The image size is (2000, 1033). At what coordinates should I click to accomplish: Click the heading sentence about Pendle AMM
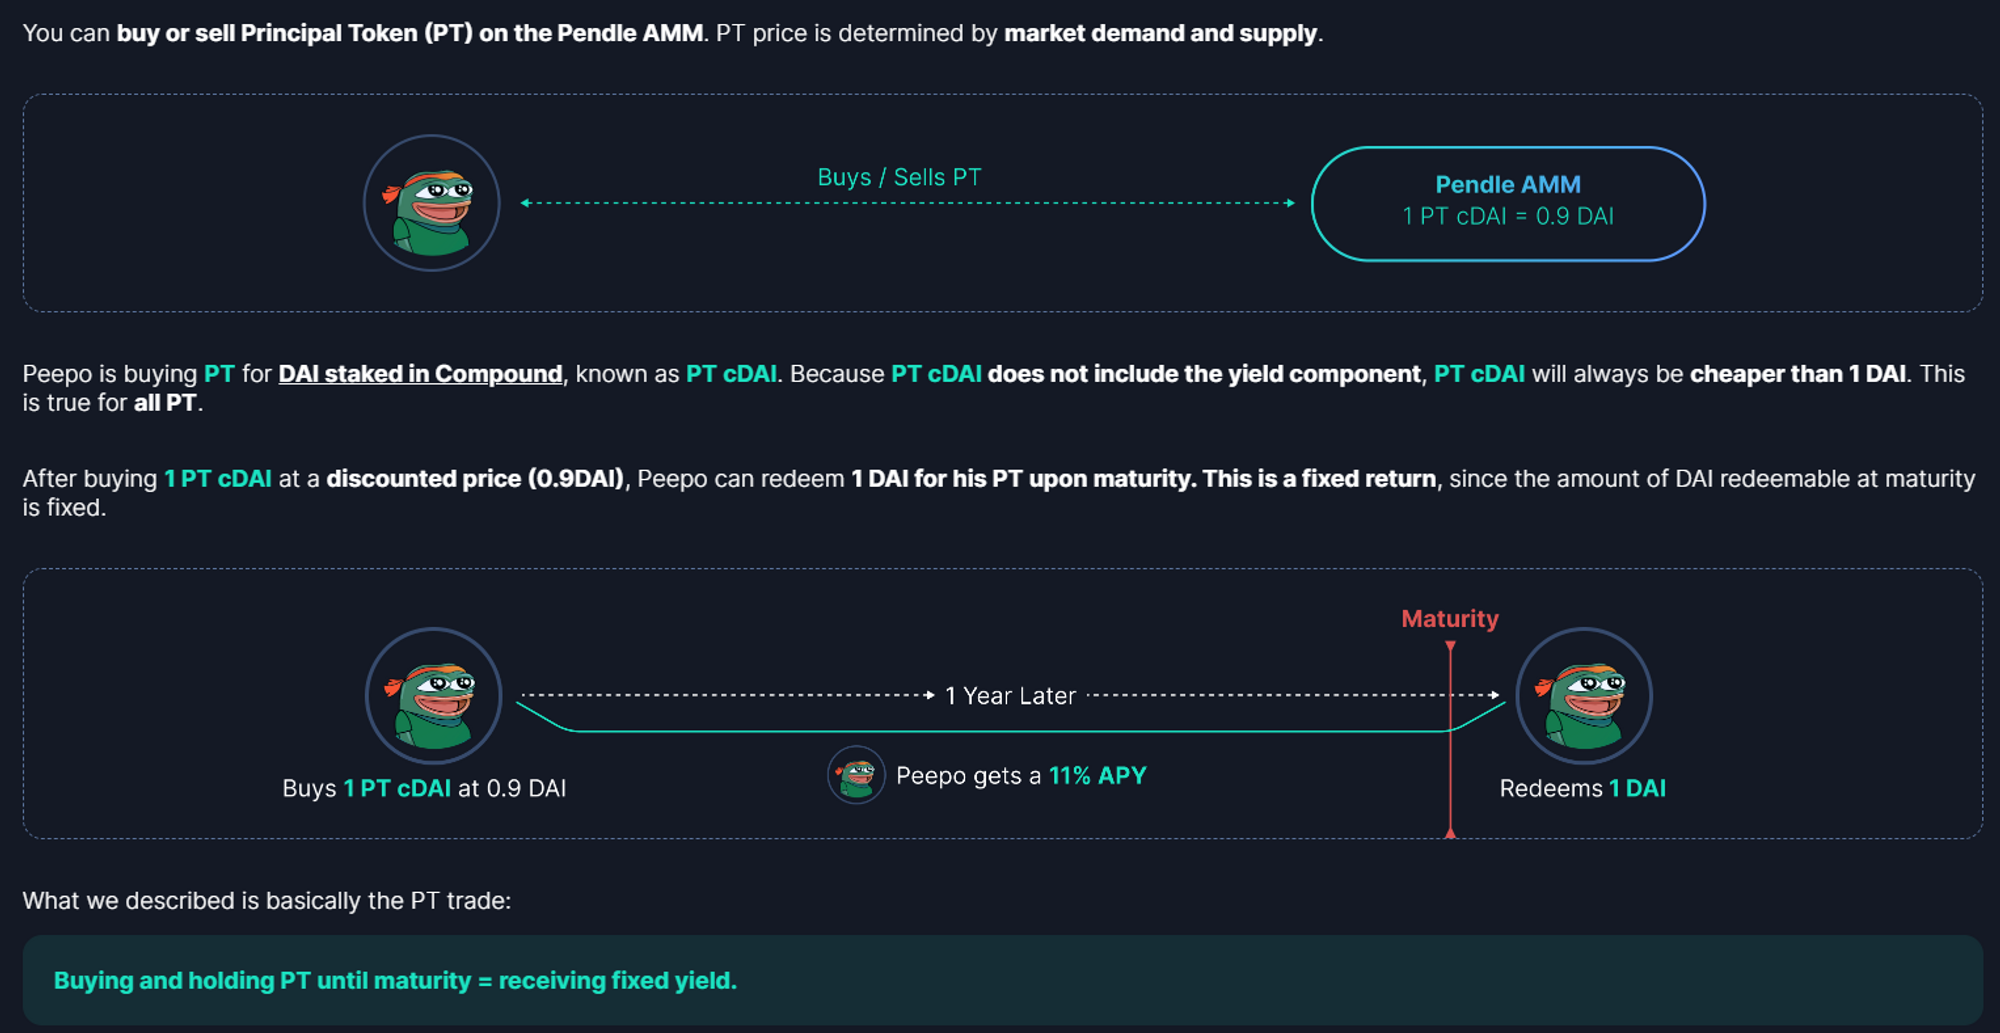[x=672, y=33]
